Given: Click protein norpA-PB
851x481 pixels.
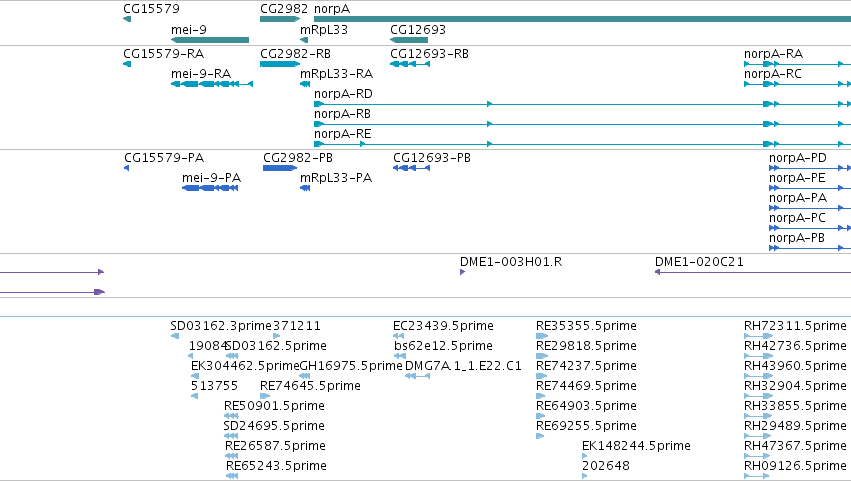Looking at the screenshot, I should 797,238.
